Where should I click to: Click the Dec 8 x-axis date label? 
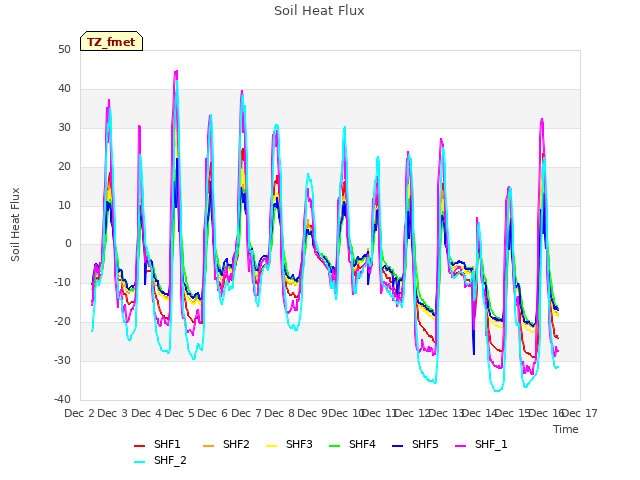coord(280,413)
